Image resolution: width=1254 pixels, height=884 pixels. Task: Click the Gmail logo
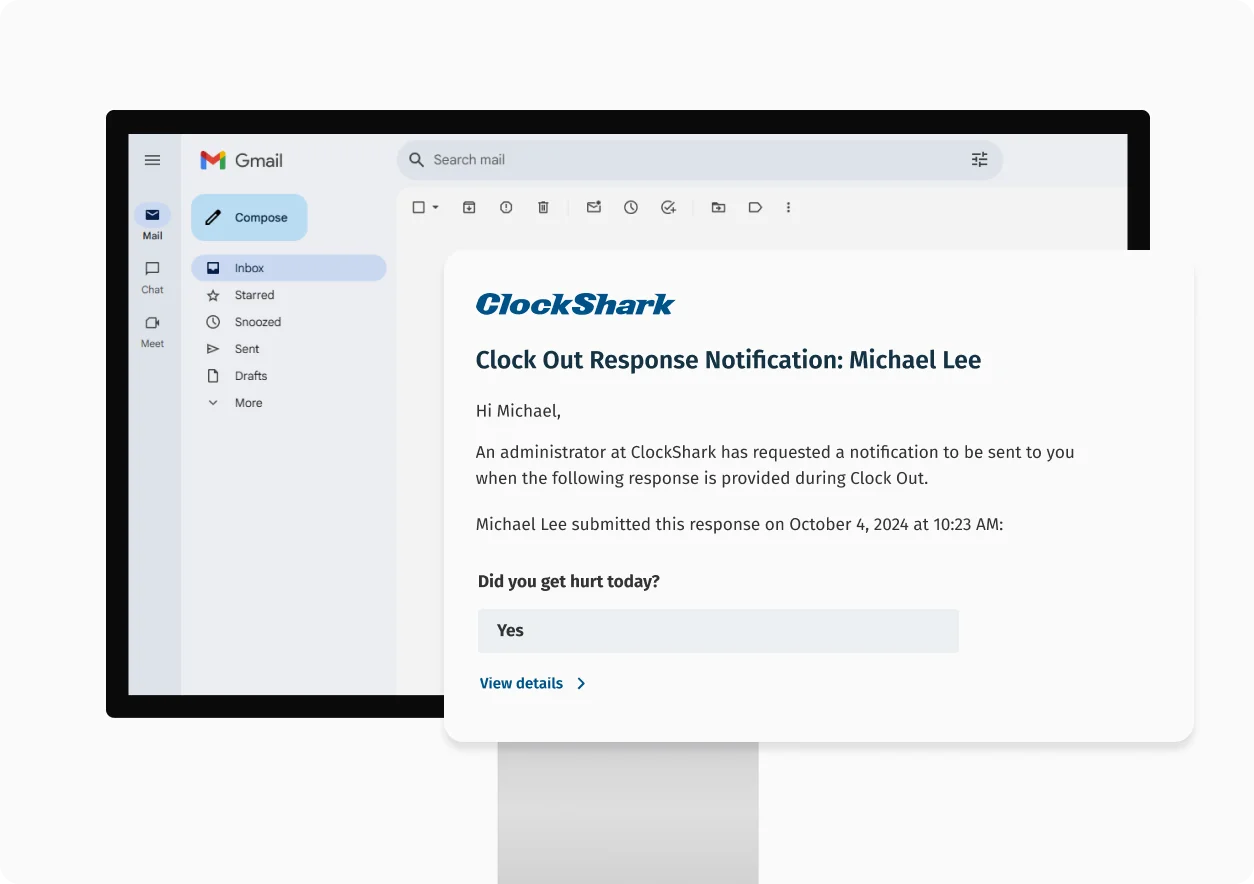click(241, 160)
